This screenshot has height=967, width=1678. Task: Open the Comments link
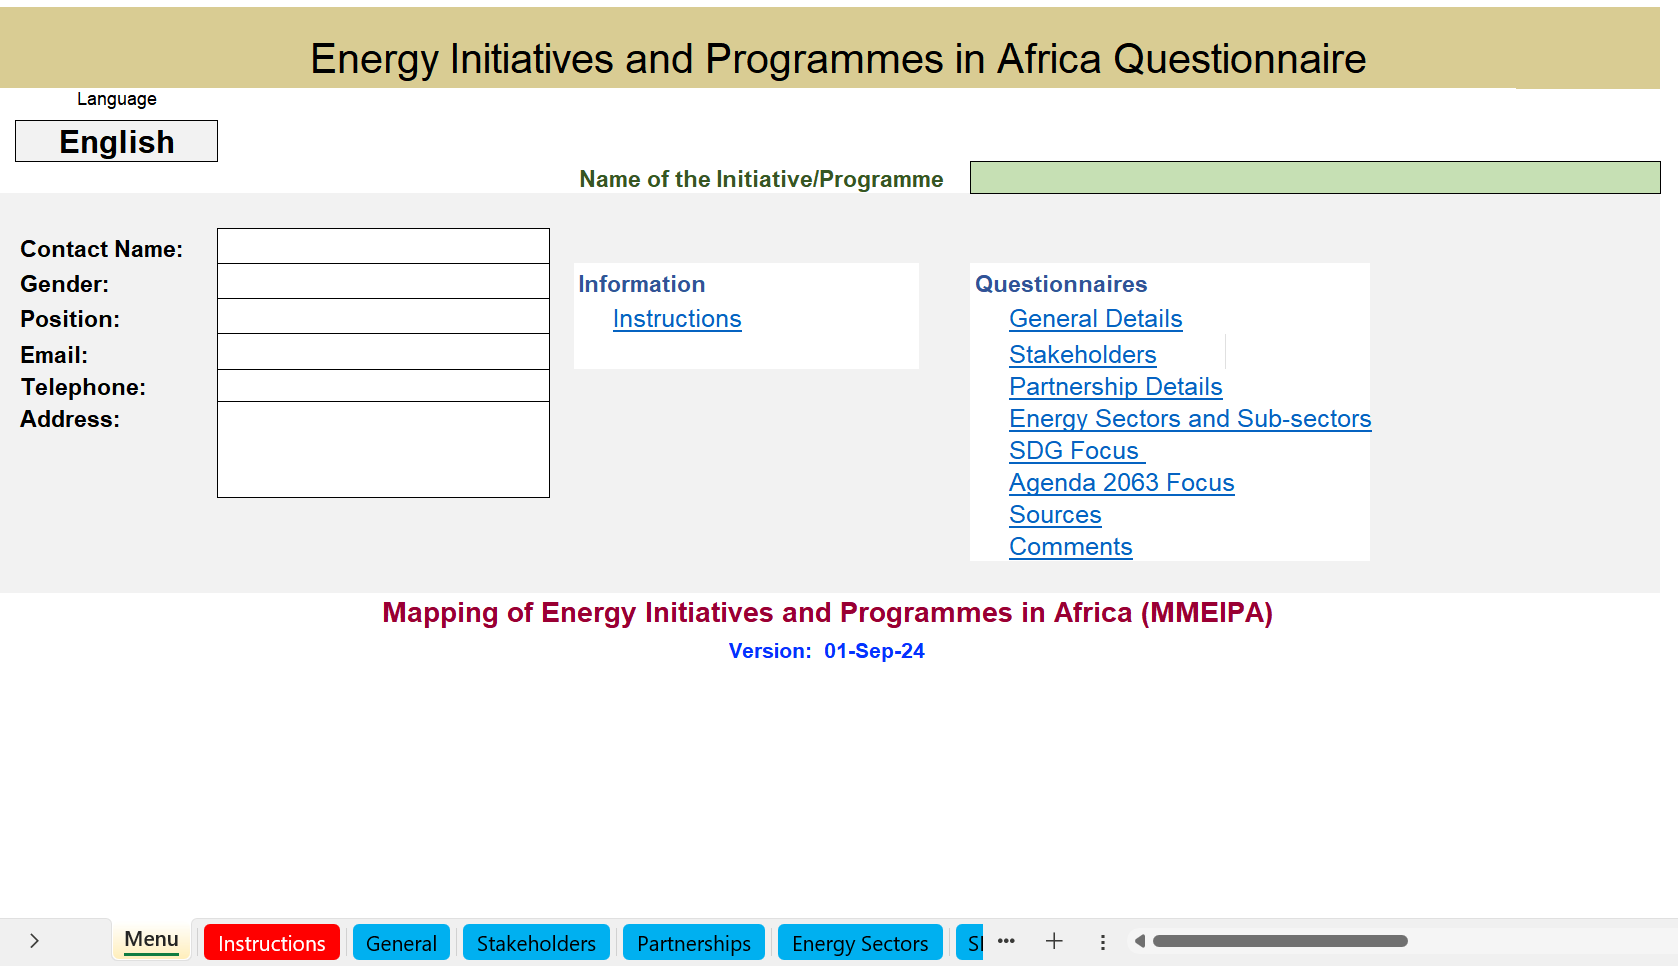pyautogui.click(x=1071, y=547)
